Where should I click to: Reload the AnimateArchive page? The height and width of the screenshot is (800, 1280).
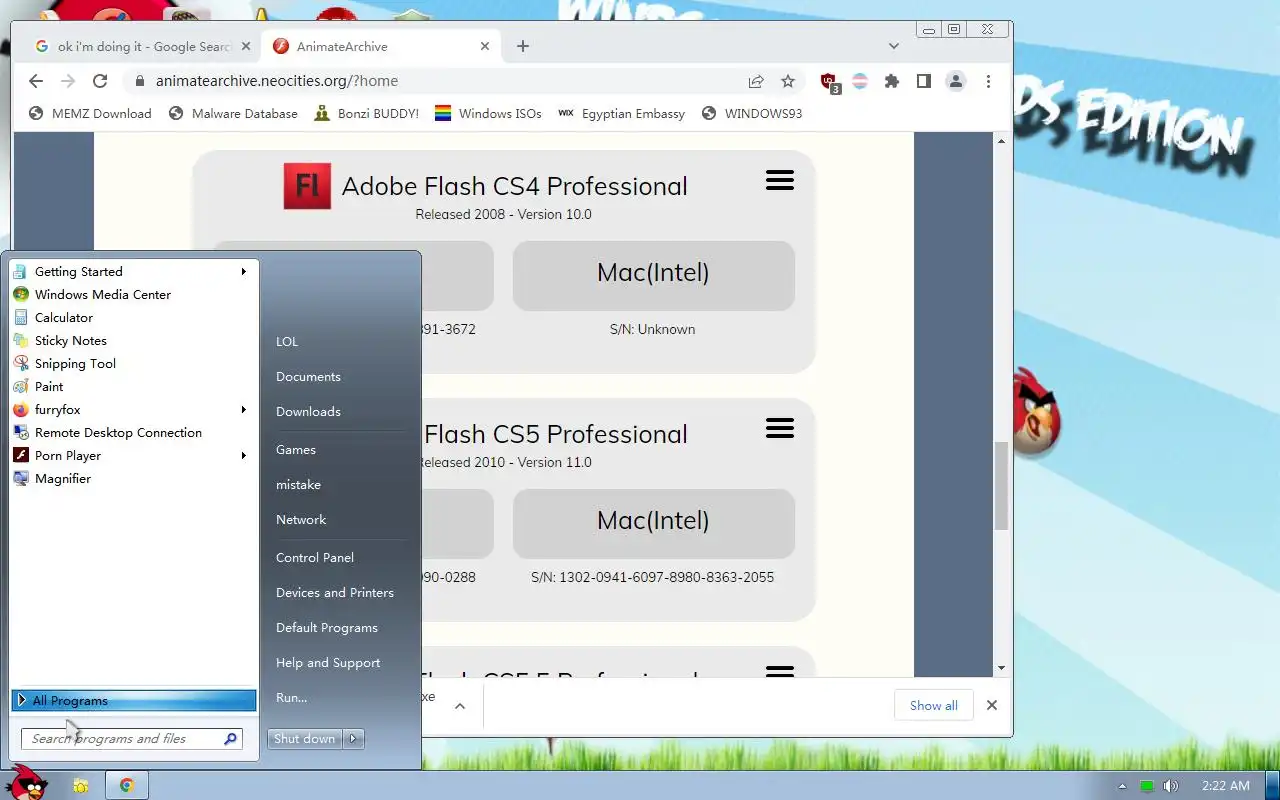point(100,81)
